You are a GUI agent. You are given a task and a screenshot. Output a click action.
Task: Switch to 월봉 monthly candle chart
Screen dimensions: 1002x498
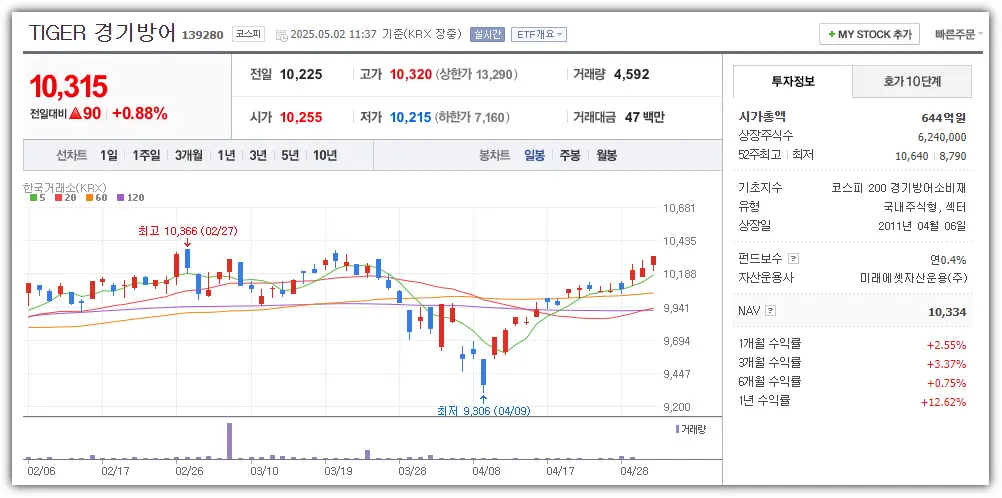[x=606, y=155]
